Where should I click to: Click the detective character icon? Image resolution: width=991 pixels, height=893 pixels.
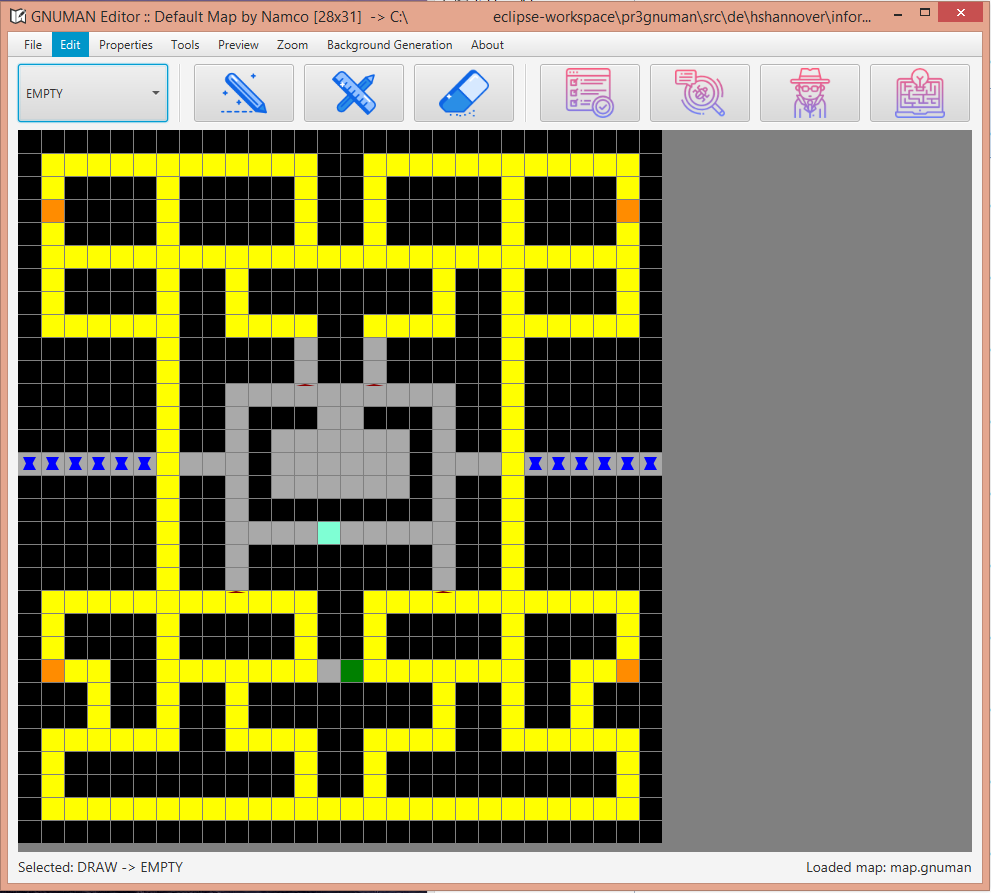pyautogui.click(x=810, y=93)
